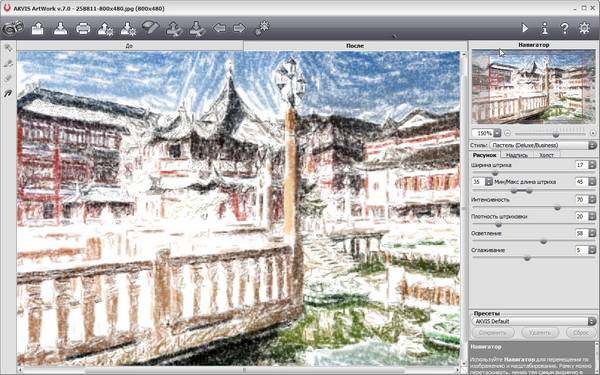Open preferences gear icon
The height and width of the screenshot is (375, 600).
coord(584,28)
